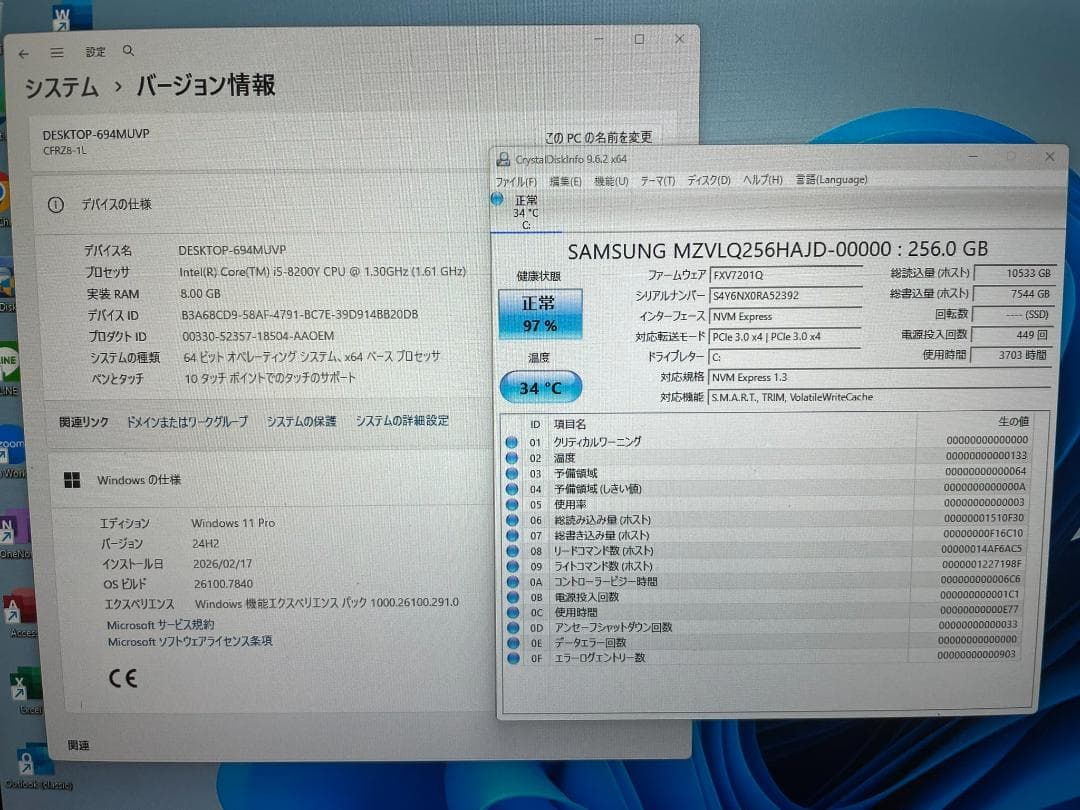Click edition value Windows 11 Pro
The height and width of the screenshot is (810, 1080).
(x=233, y=523)
